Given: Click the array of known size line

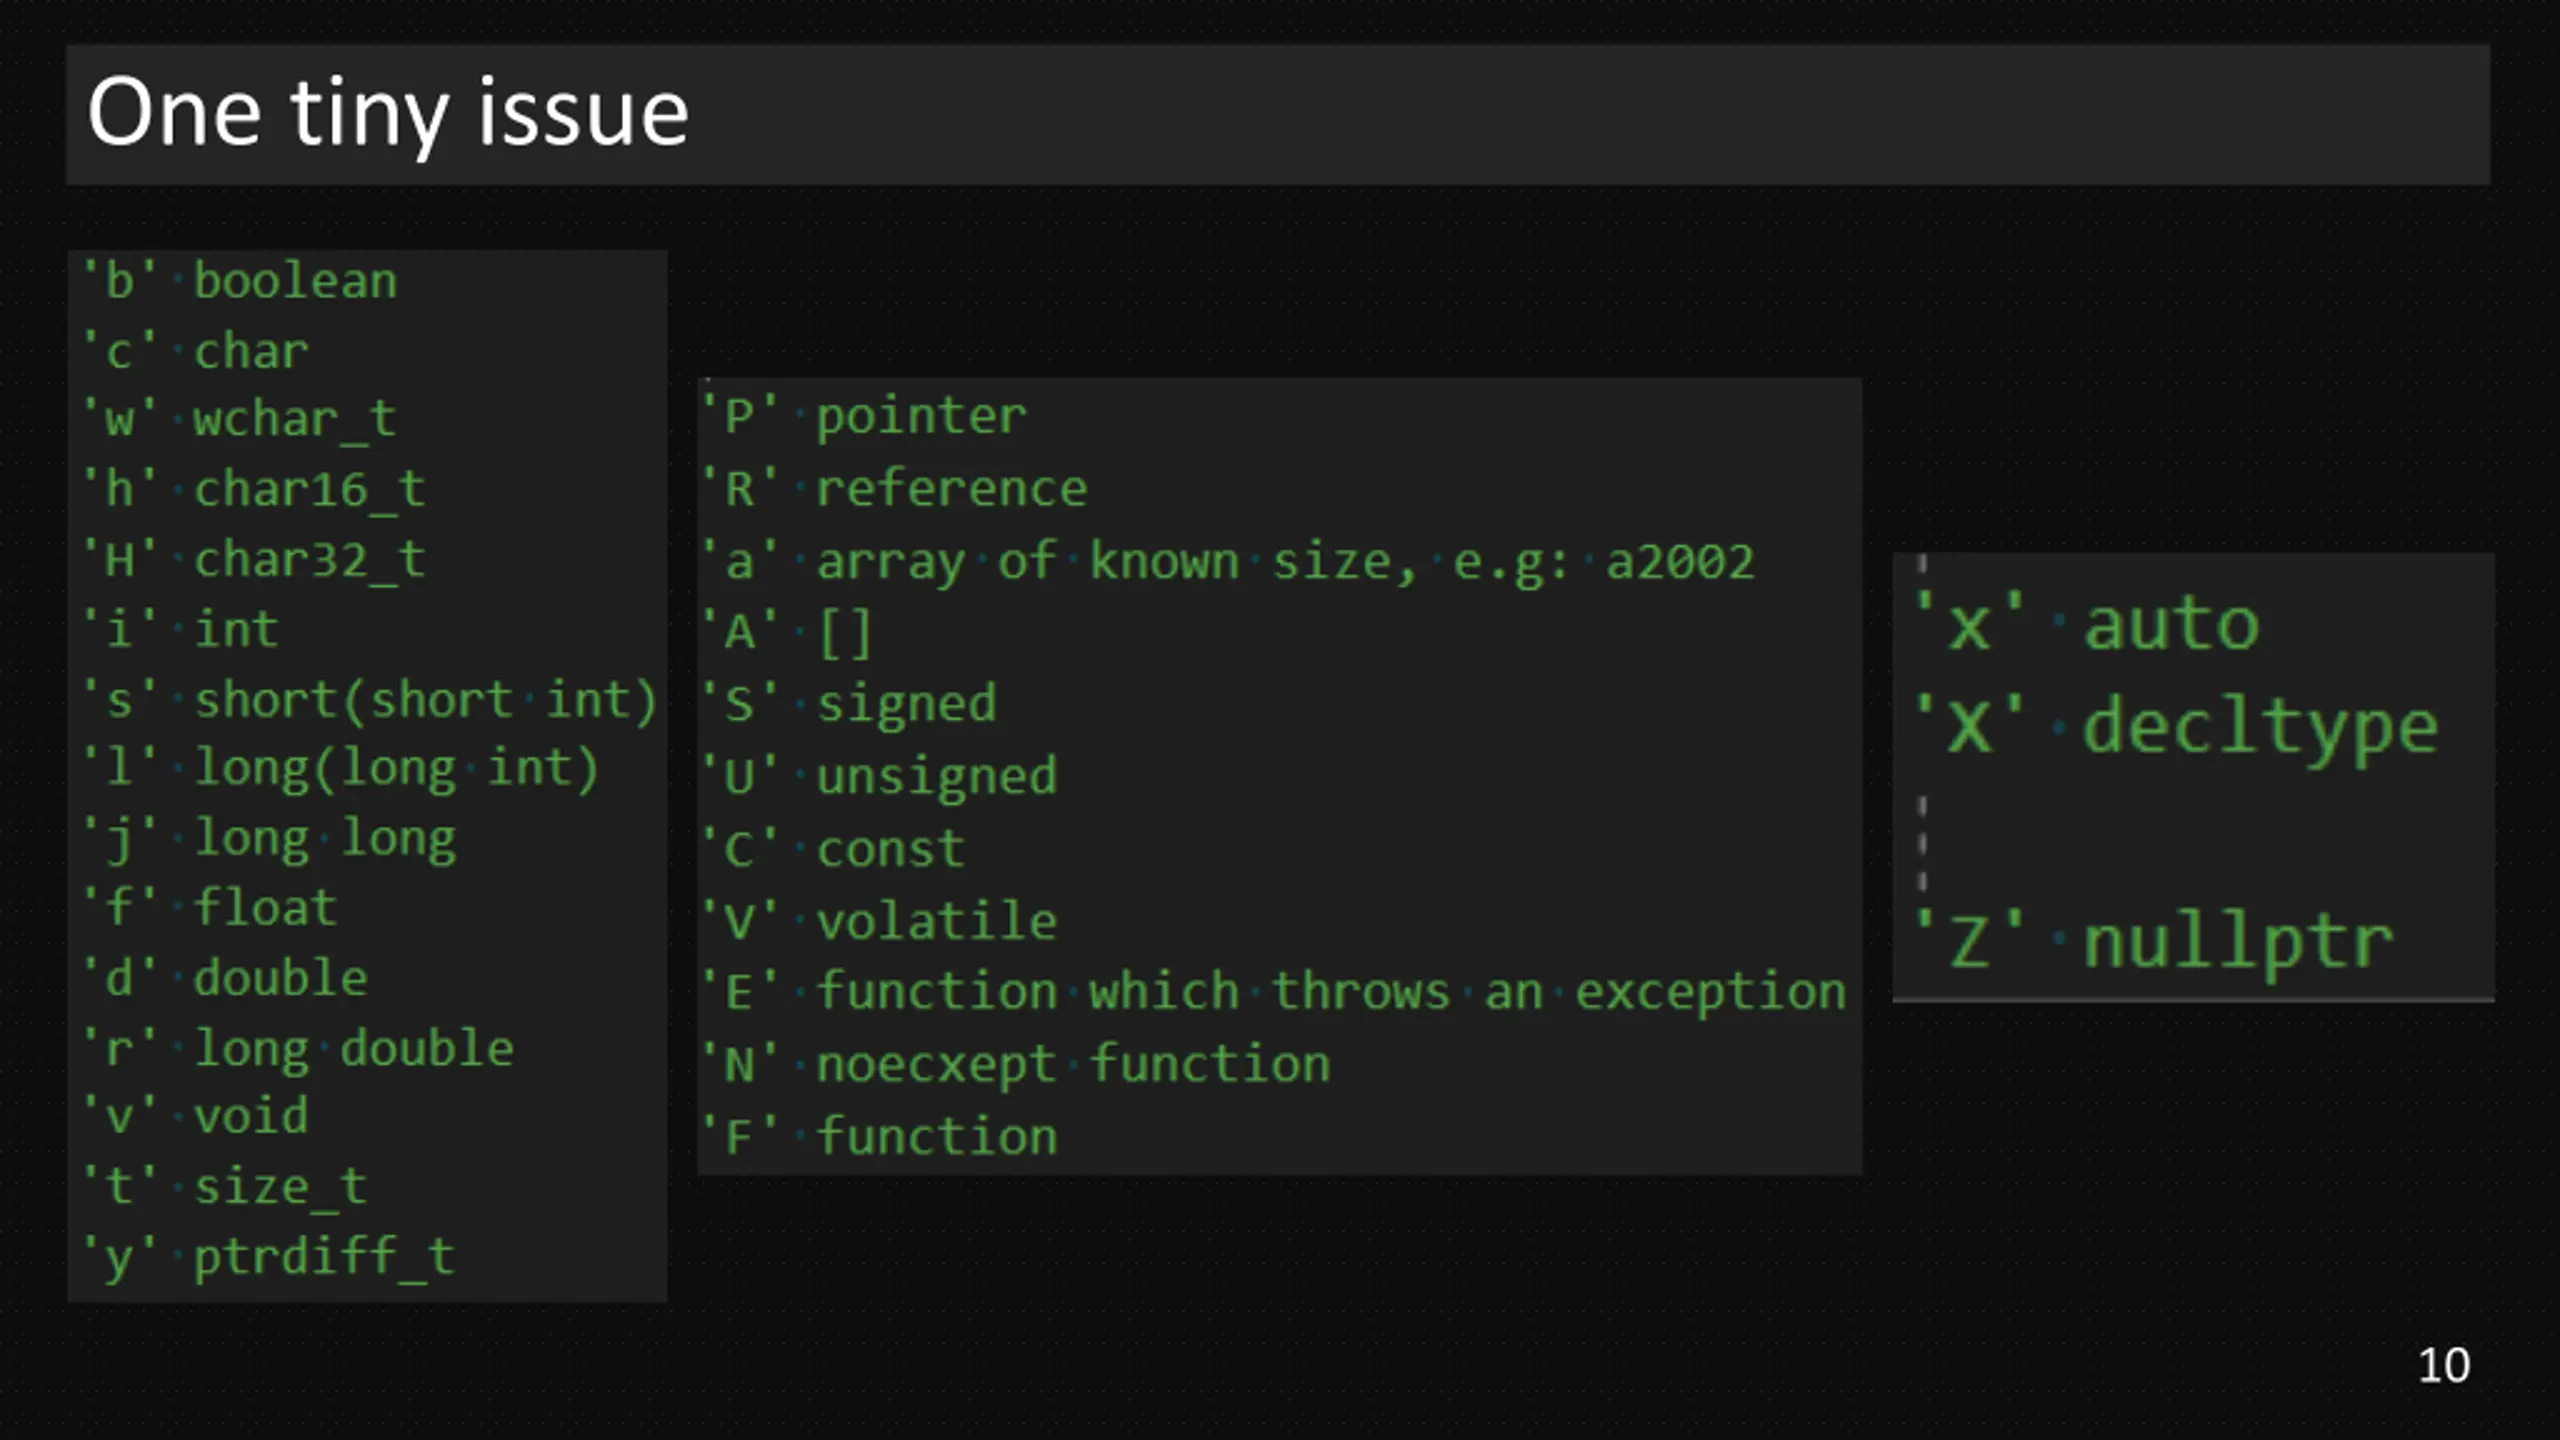Looking at the screenshot, I should pos(1228,562).
